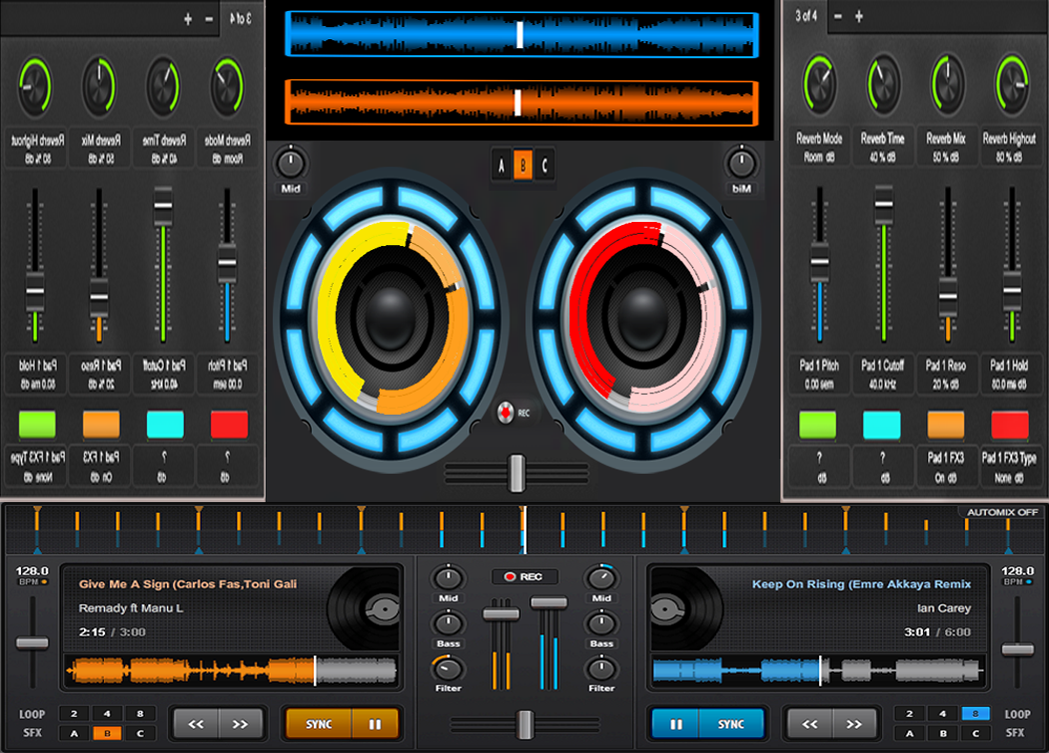This screenshot has width=1049, height=753.
Task: Click the plus button next to '3 of 4' on right
Action: (859, 17)
